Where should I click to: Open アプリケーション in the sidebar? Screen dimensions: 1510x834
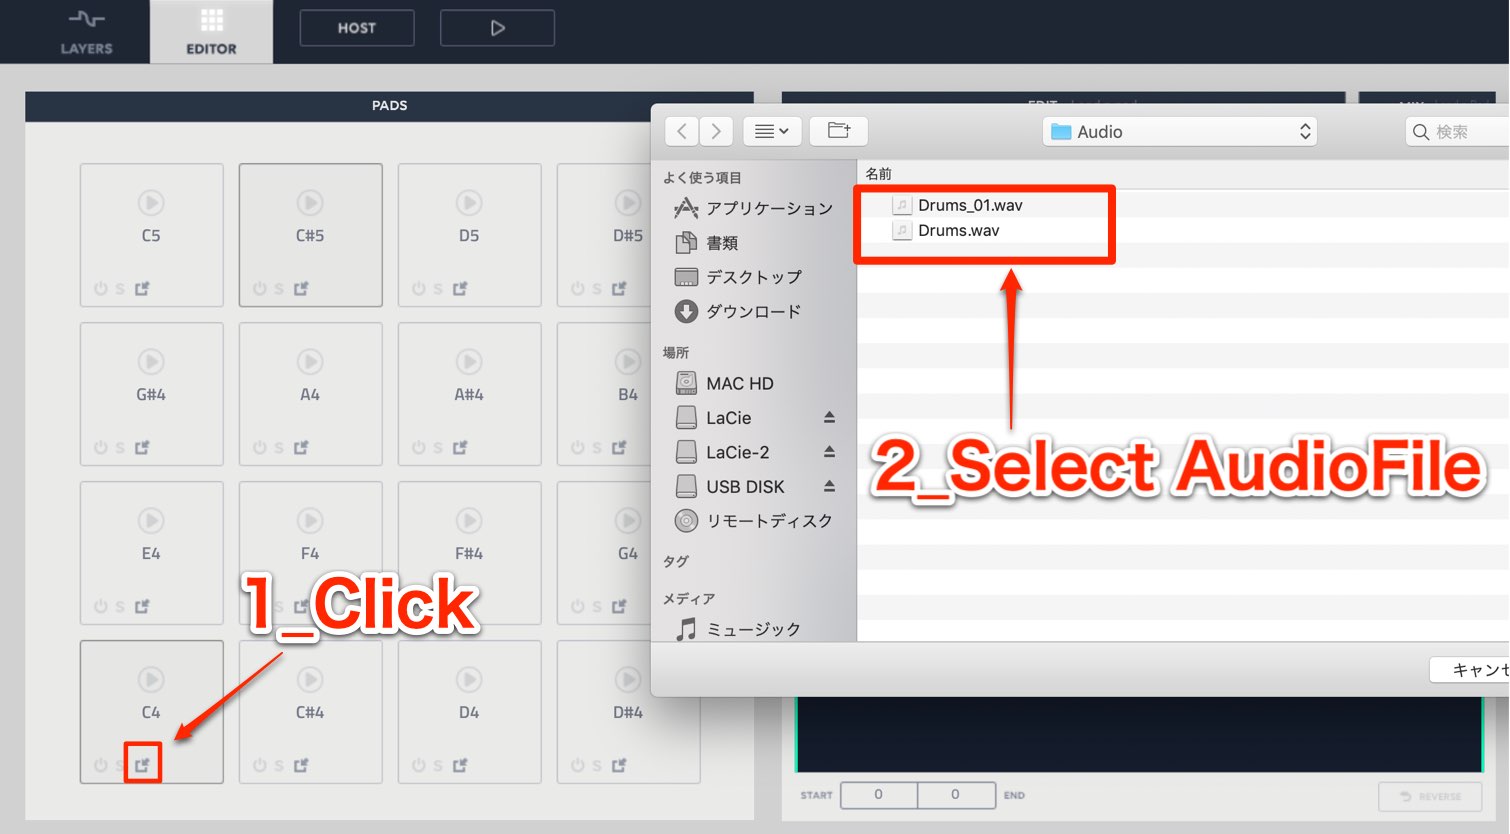click(754, 208)
